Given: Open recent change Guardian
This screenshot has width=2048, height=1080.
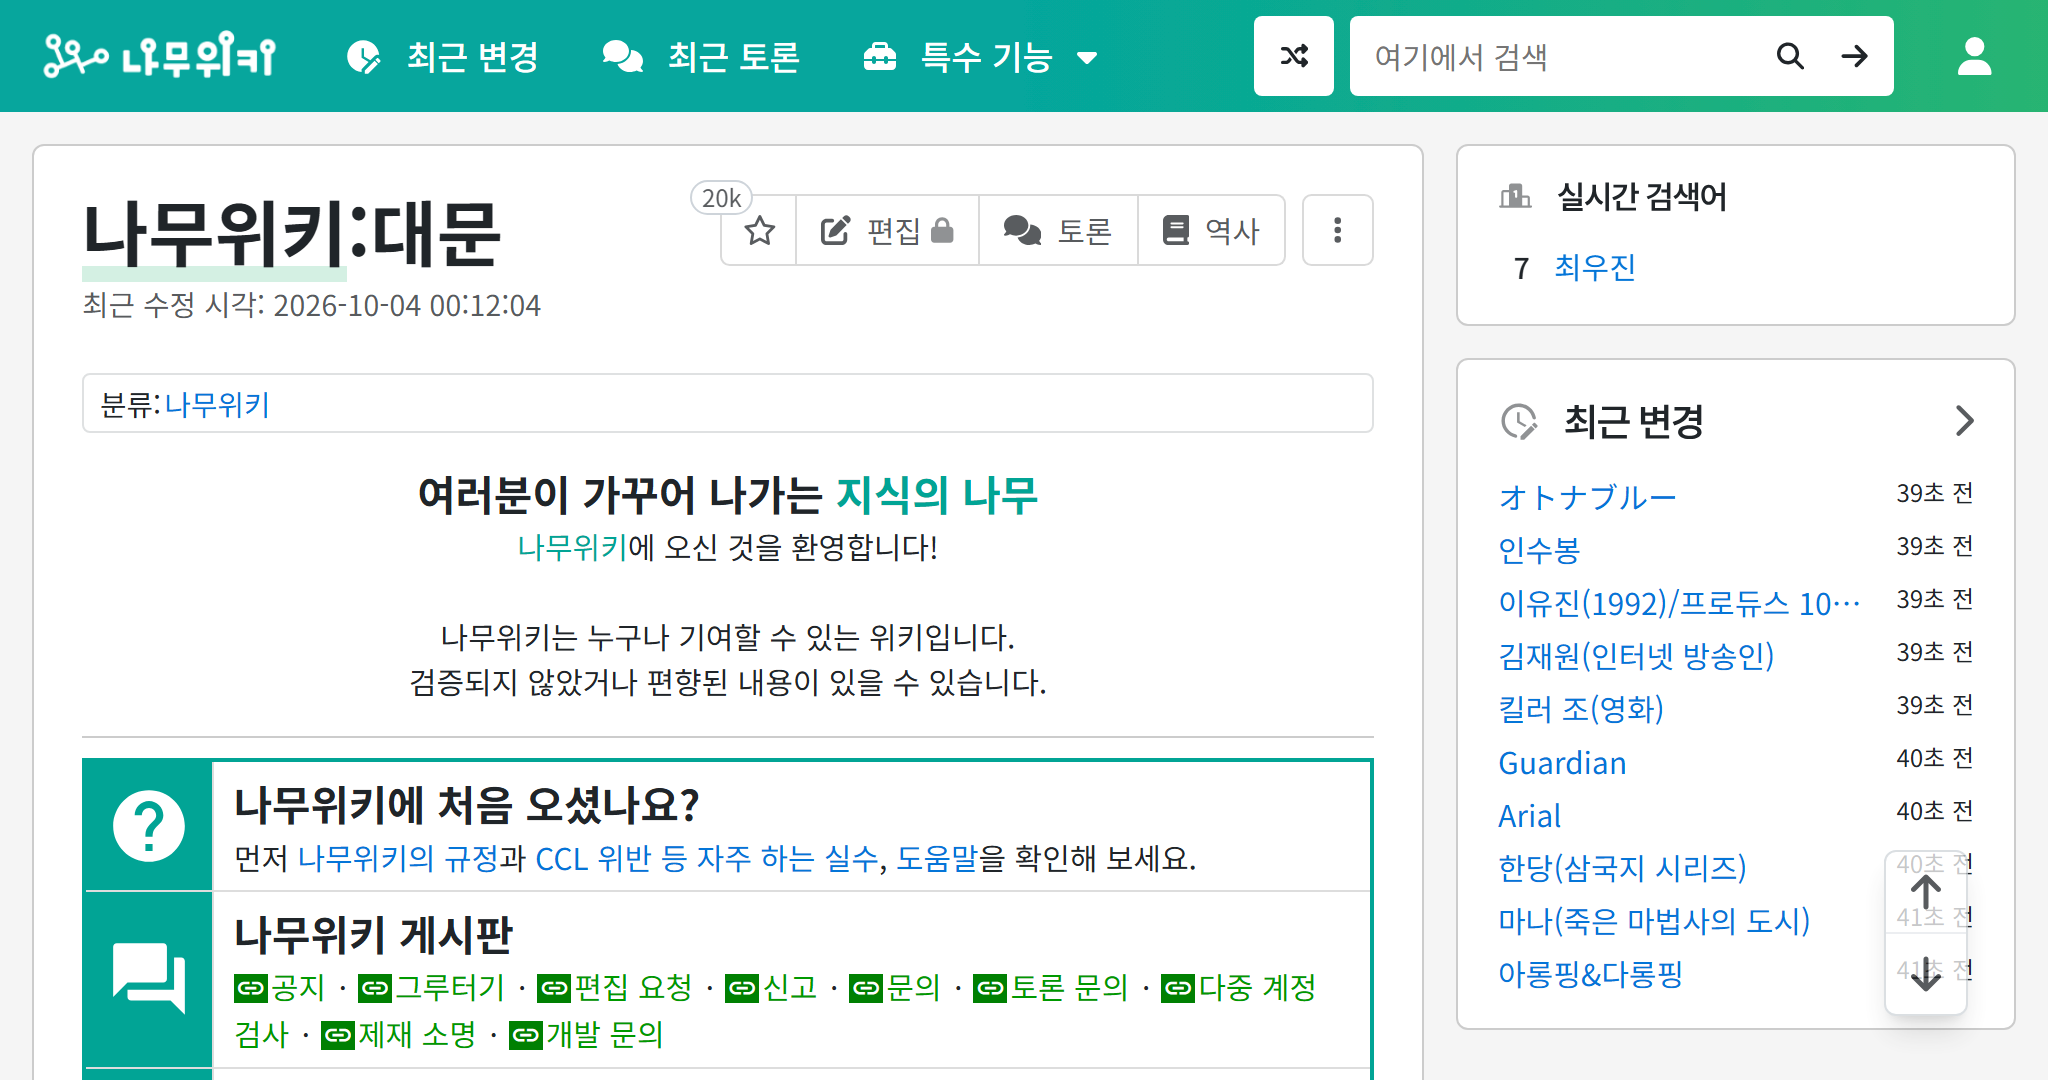Looking at the screenshot, I should tap(1562, 763).
